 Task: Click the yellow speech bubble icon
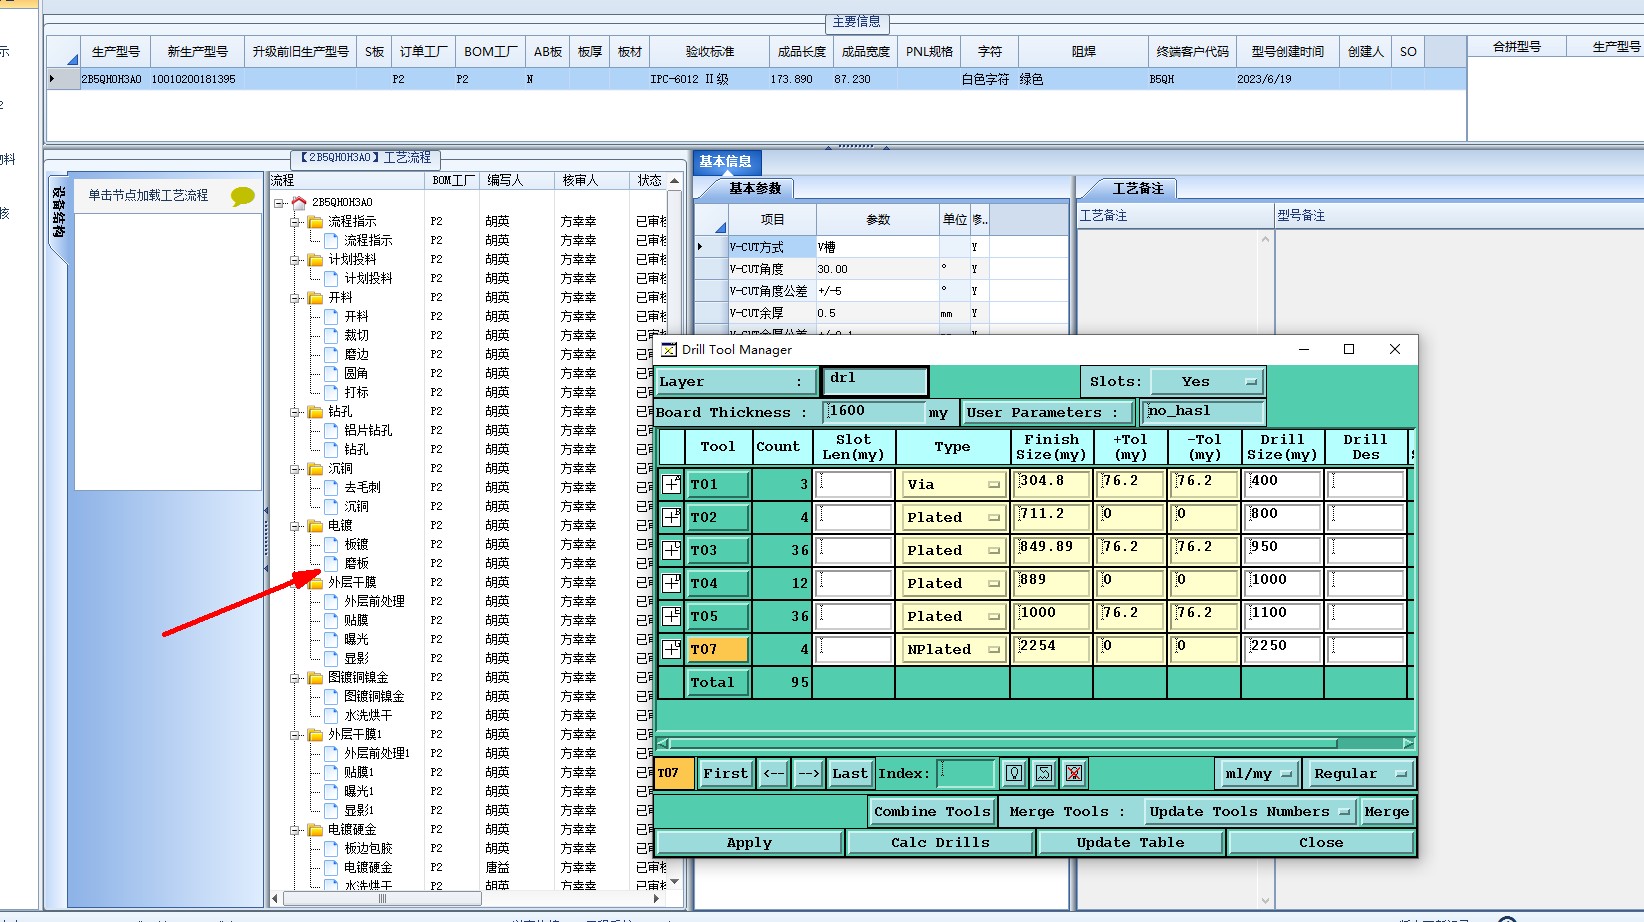(x=242, y=196)
